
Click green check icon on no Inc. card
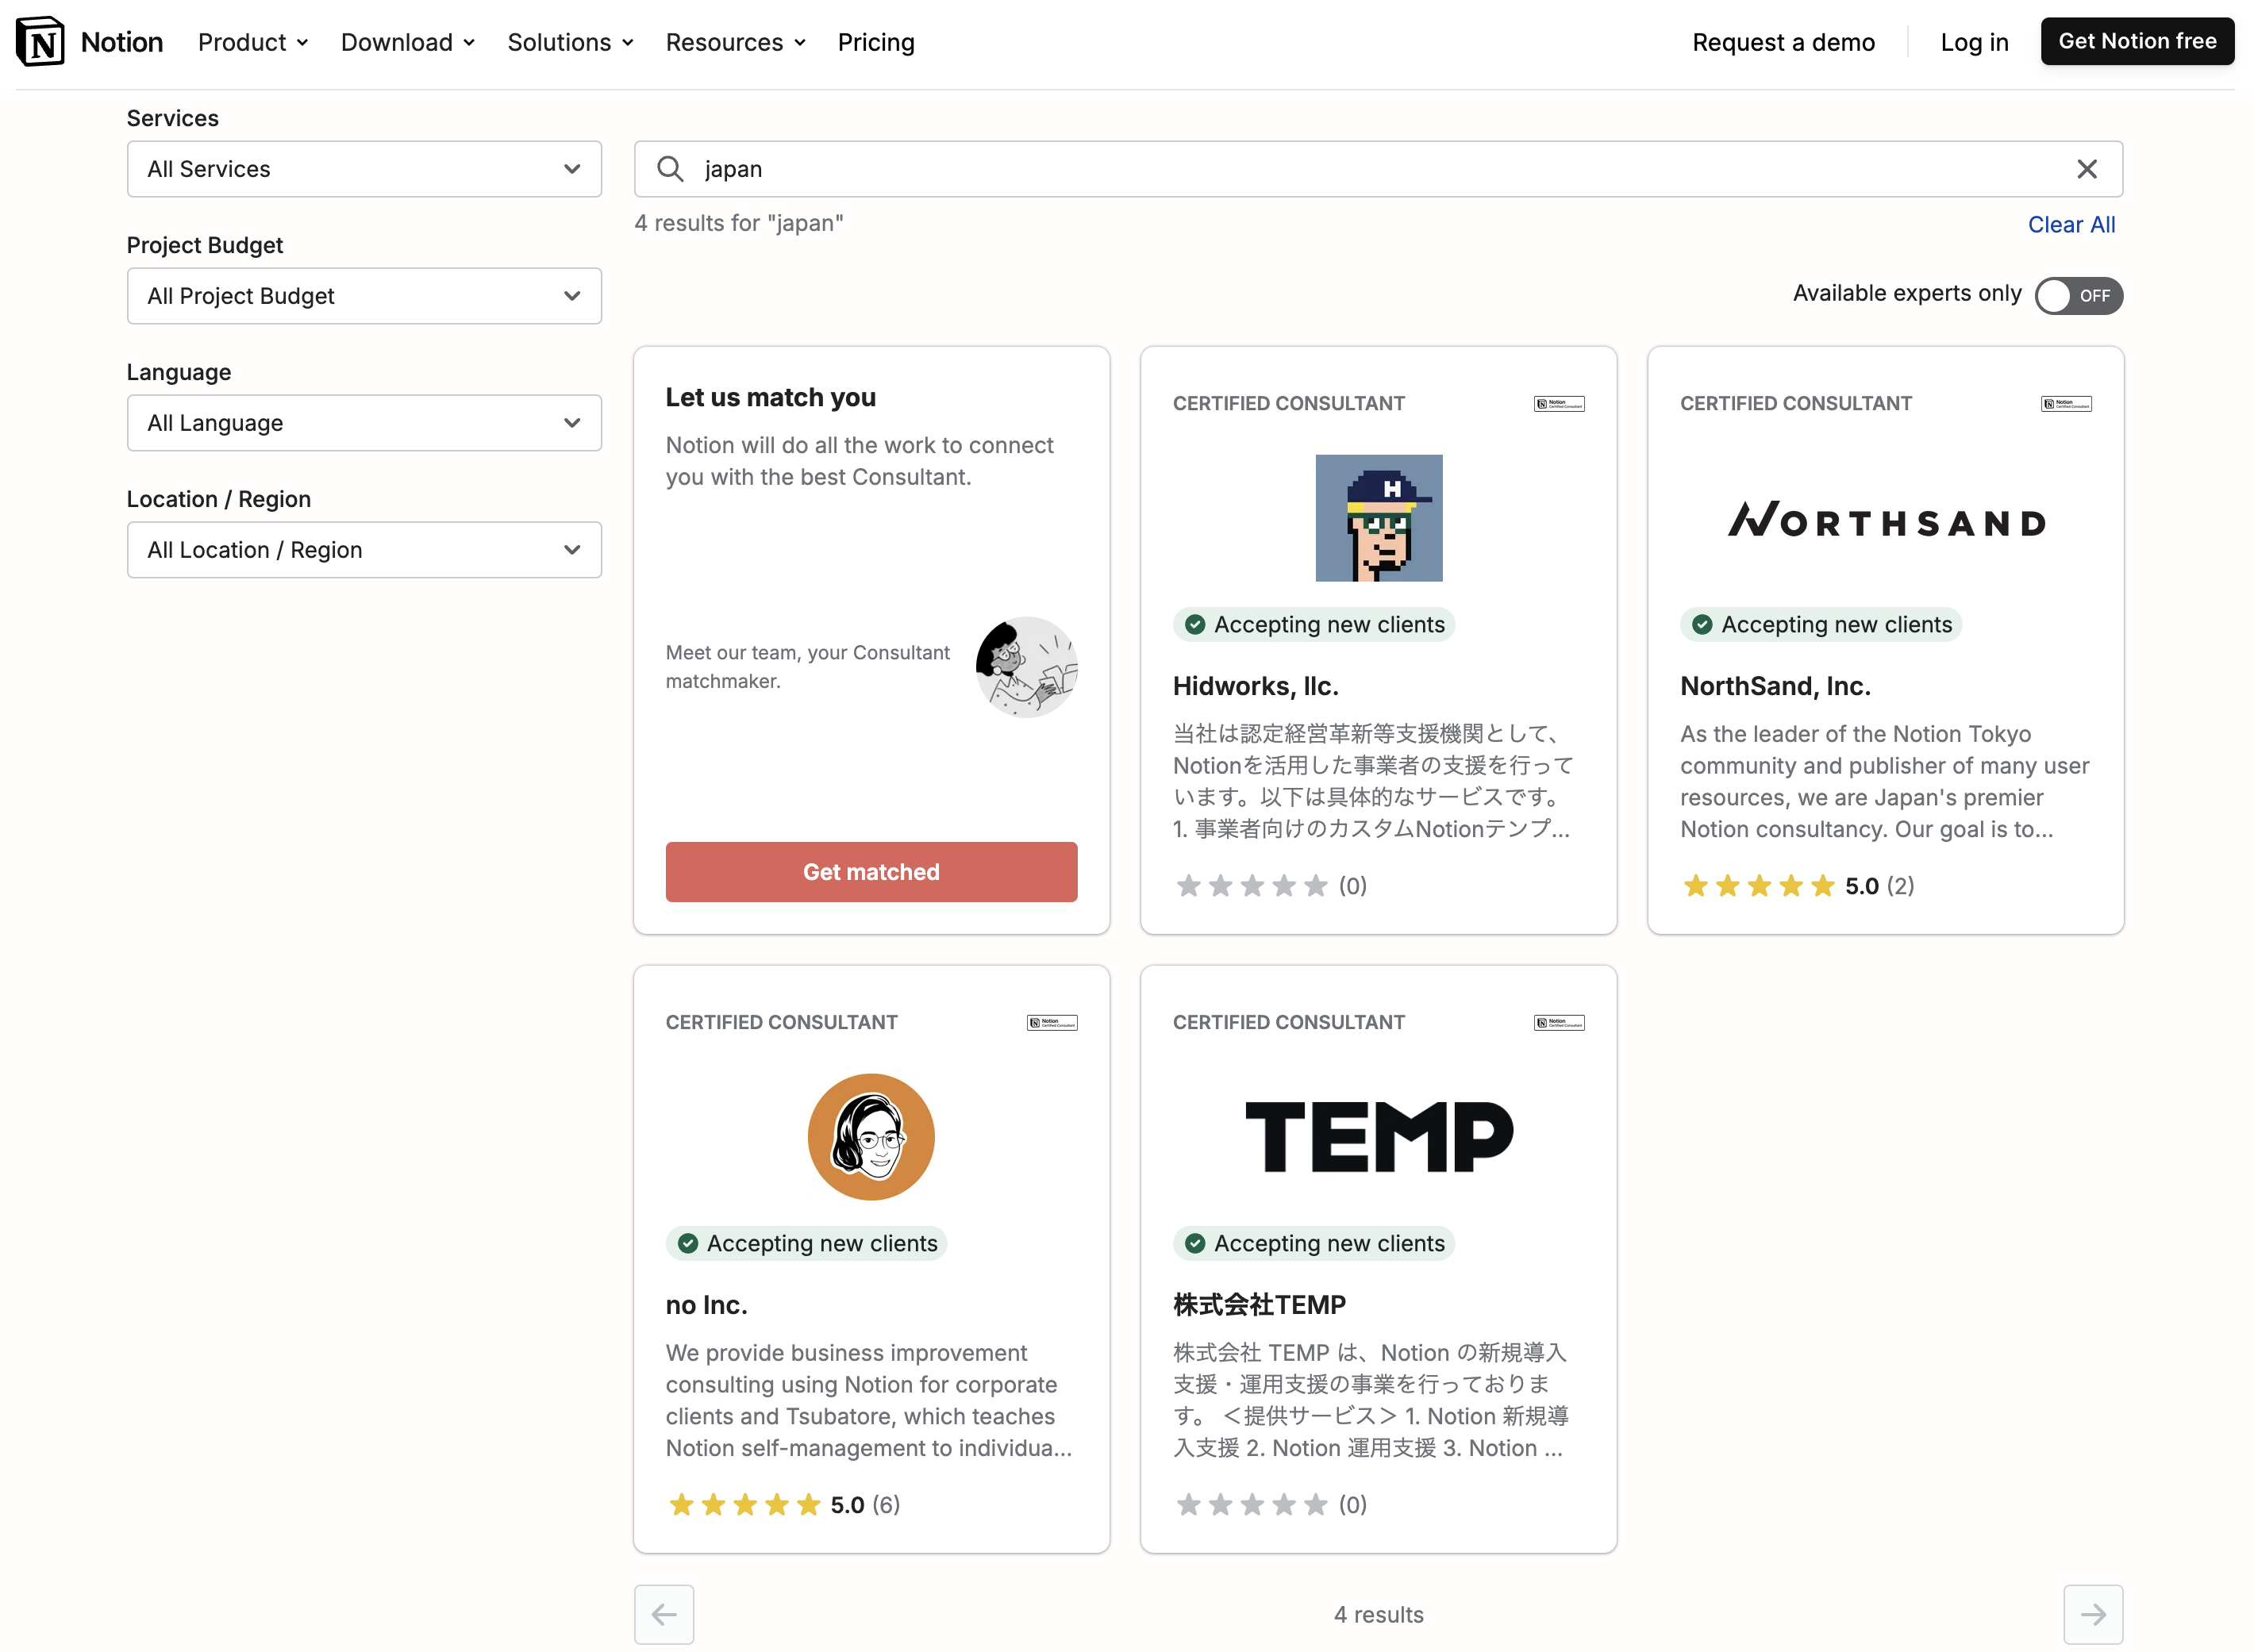687,1244
